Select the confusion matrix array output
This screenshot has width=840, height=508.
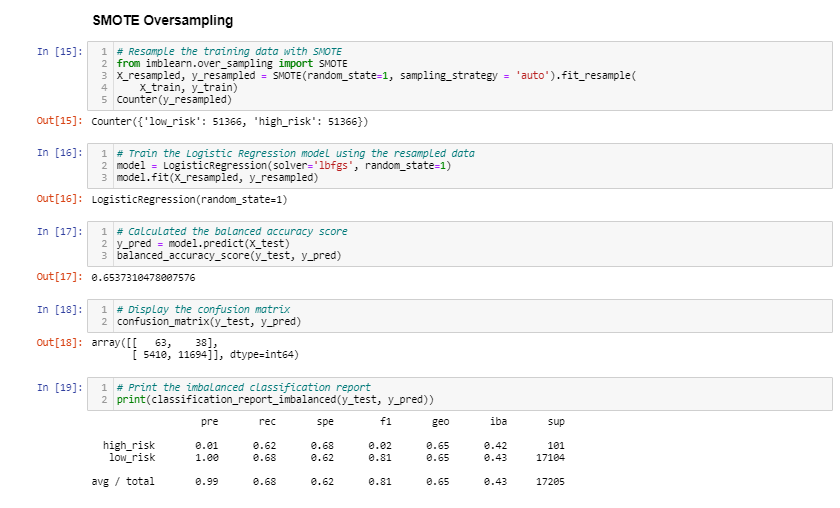click(x=195, y=348)
